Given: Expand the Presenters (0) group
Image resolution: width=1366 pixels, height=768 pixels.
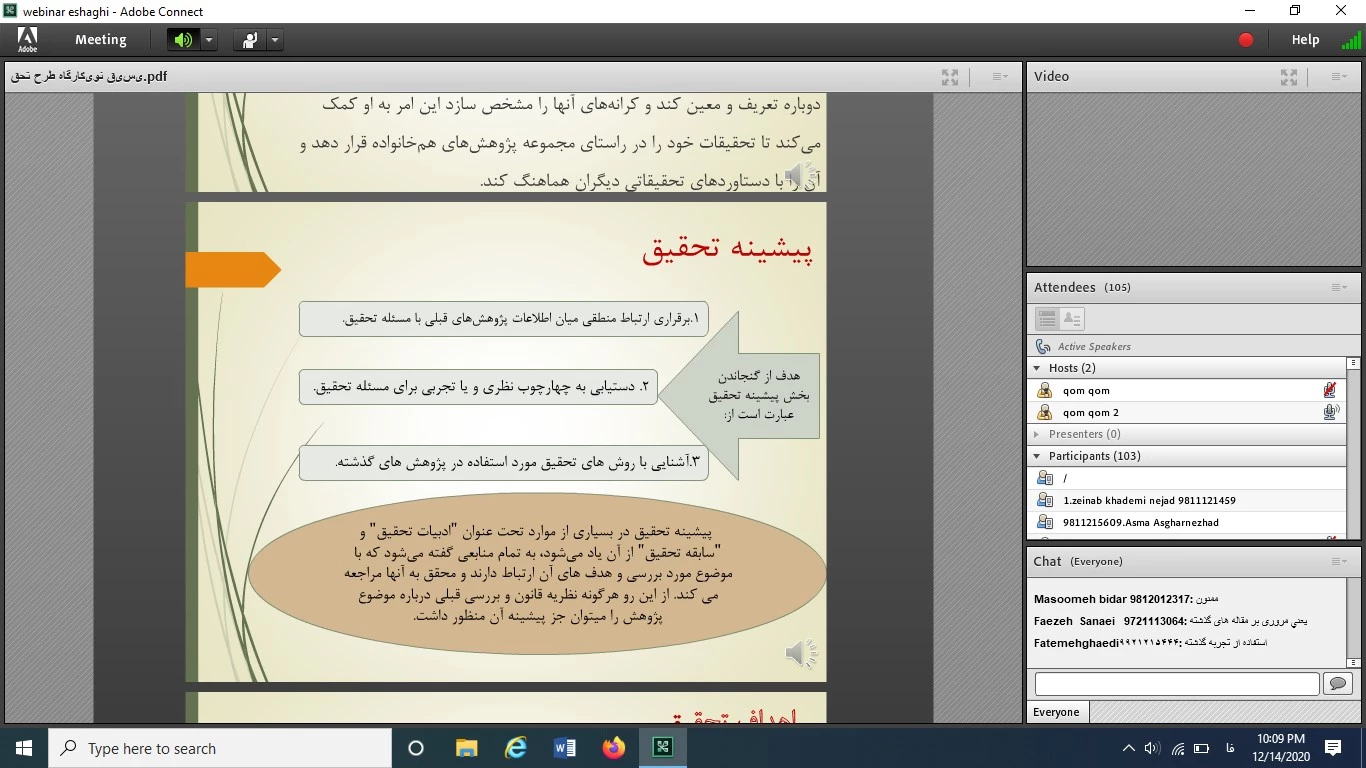Looking at the screenshot, I should [x=1037, y=434].
